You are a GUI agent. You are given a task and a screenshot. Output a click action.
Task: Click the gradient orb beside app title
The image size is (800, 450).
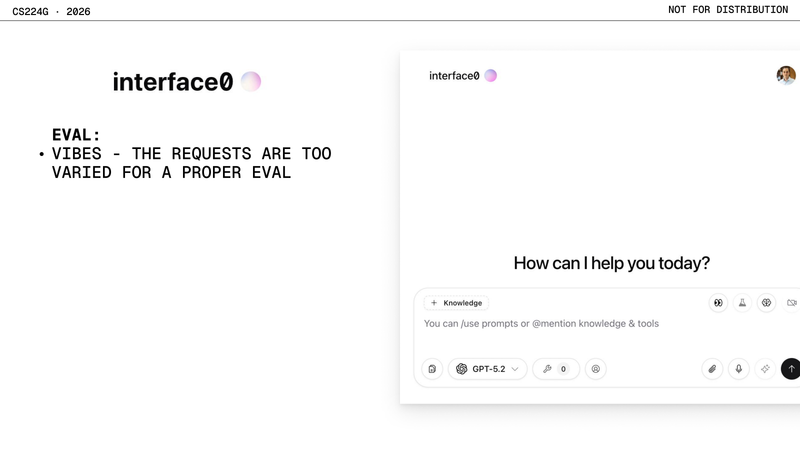(x=491, y=76)
